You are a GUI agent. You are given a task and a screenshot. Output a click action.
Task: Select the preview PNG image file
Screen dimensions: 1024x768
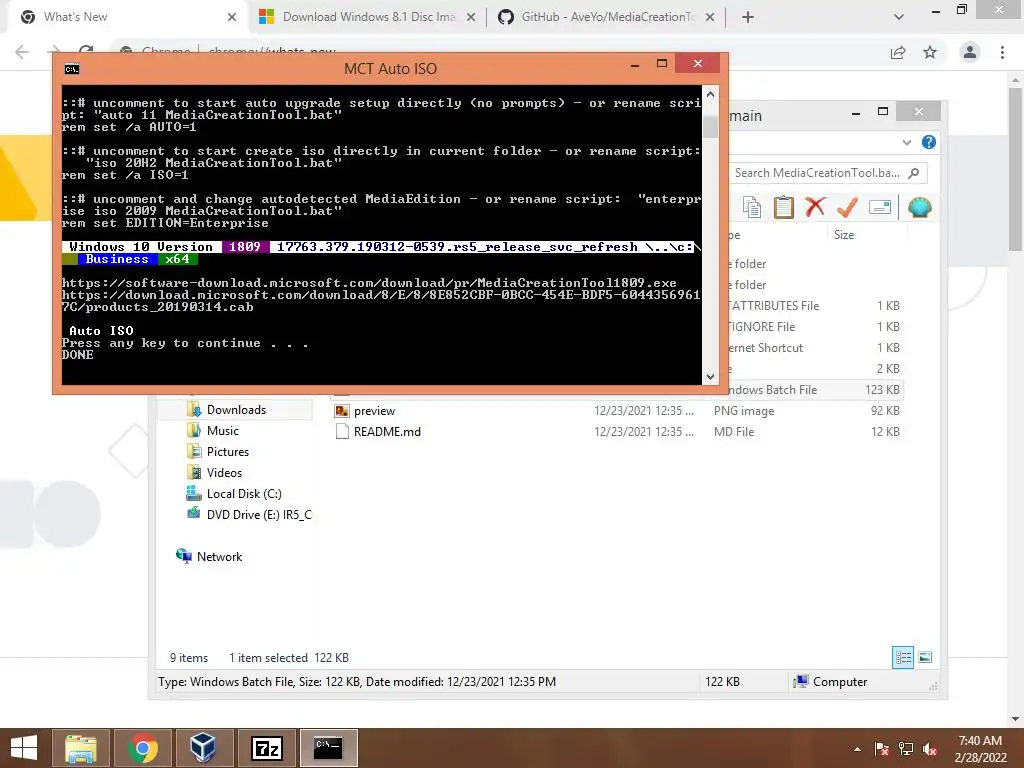374,411
